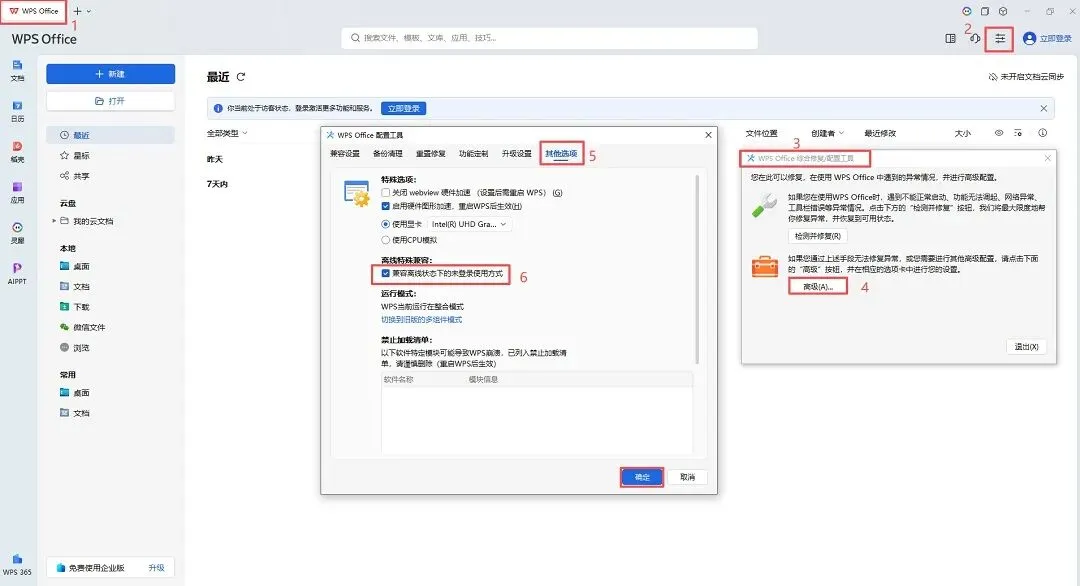
Task: Switch to 兼容设置 tab in config tool
Action: (345, 154)
